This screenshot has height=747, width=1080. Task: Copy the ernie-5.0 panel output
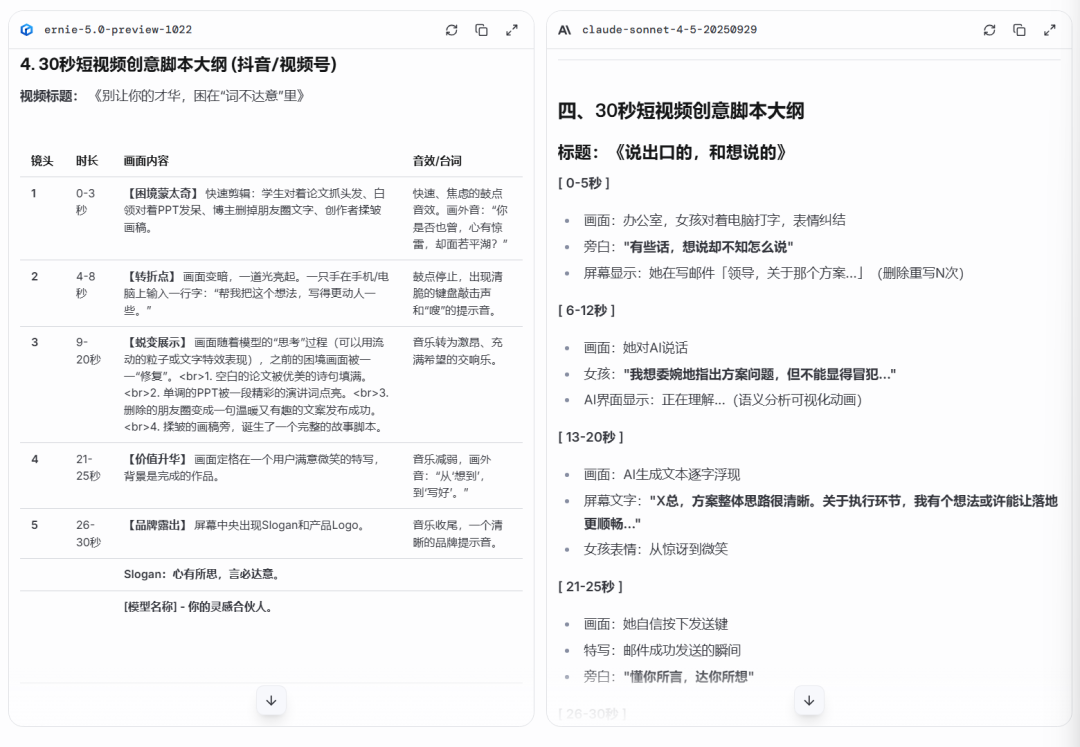tap(481, 30)
